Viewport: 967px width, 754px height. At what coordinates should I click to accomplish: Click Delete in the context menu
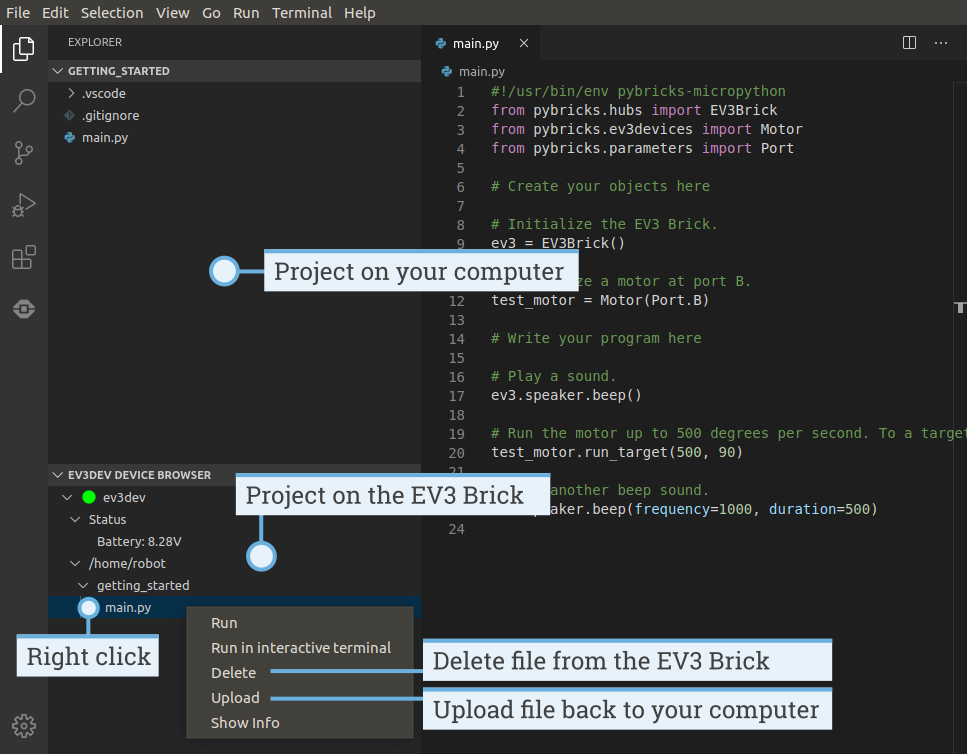click(233, 673)
